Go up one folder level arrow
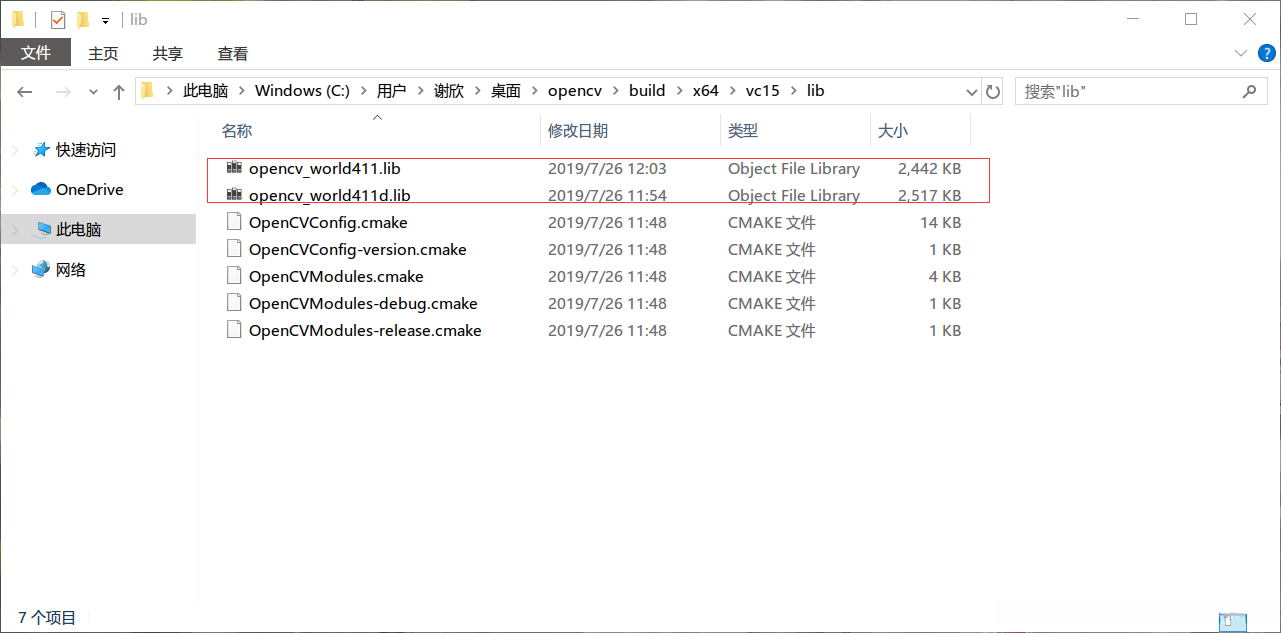The image size is (1281, 633). click(x=119, y=91)
